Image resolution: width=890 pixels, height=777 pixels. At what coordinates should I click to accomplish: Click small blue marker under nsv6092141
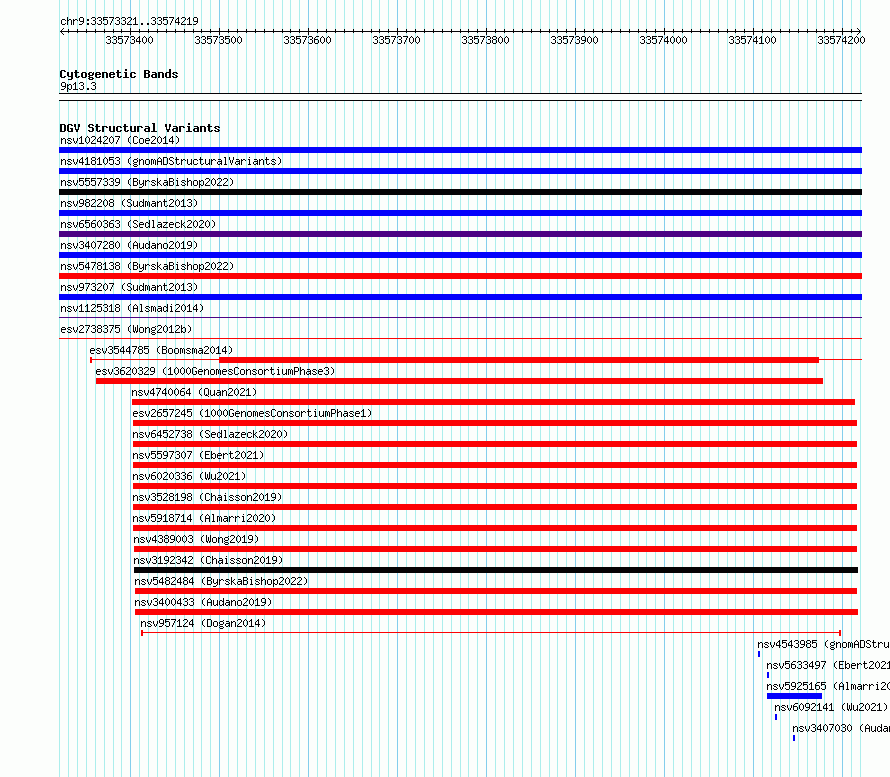[x=776, y=717]
